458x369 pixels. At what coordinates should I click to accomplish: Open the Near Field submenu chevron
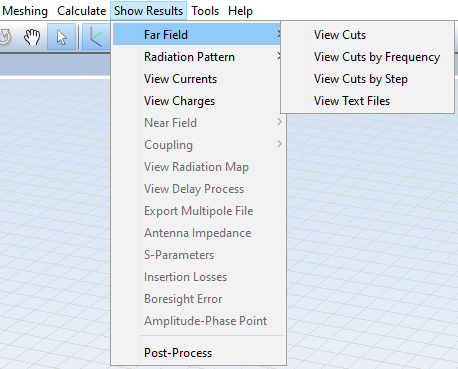click(279, 122)
